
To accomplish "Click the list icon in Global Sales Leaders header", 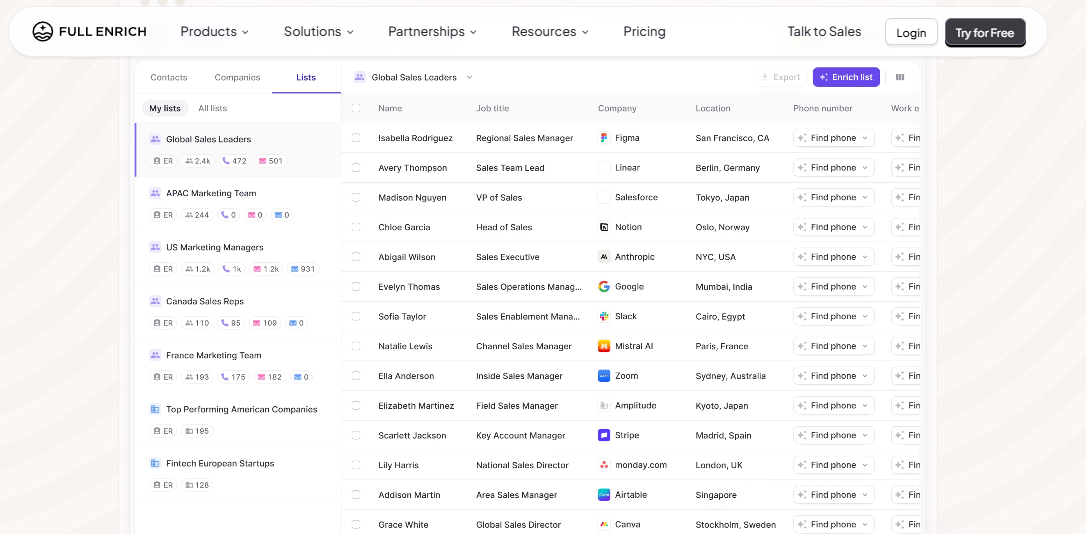I will (359, 77).
